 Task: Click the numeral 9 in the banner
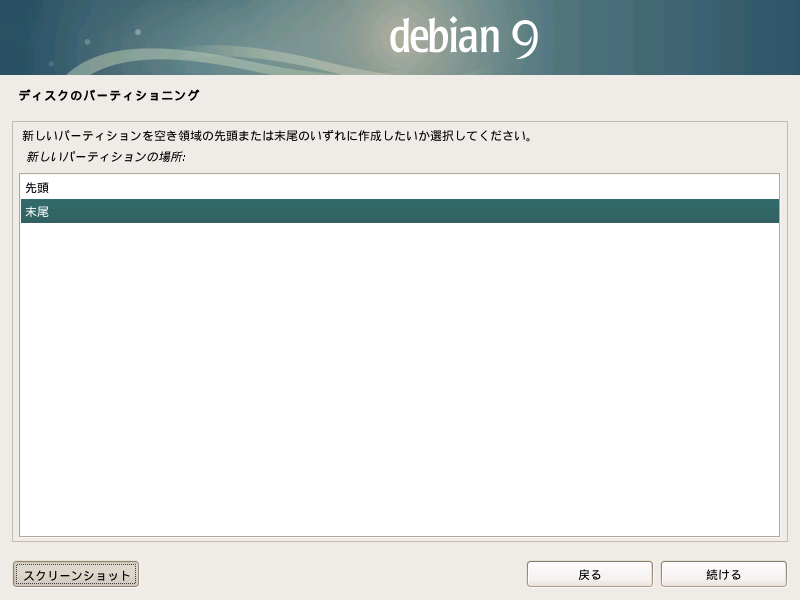tap(525, 37)
